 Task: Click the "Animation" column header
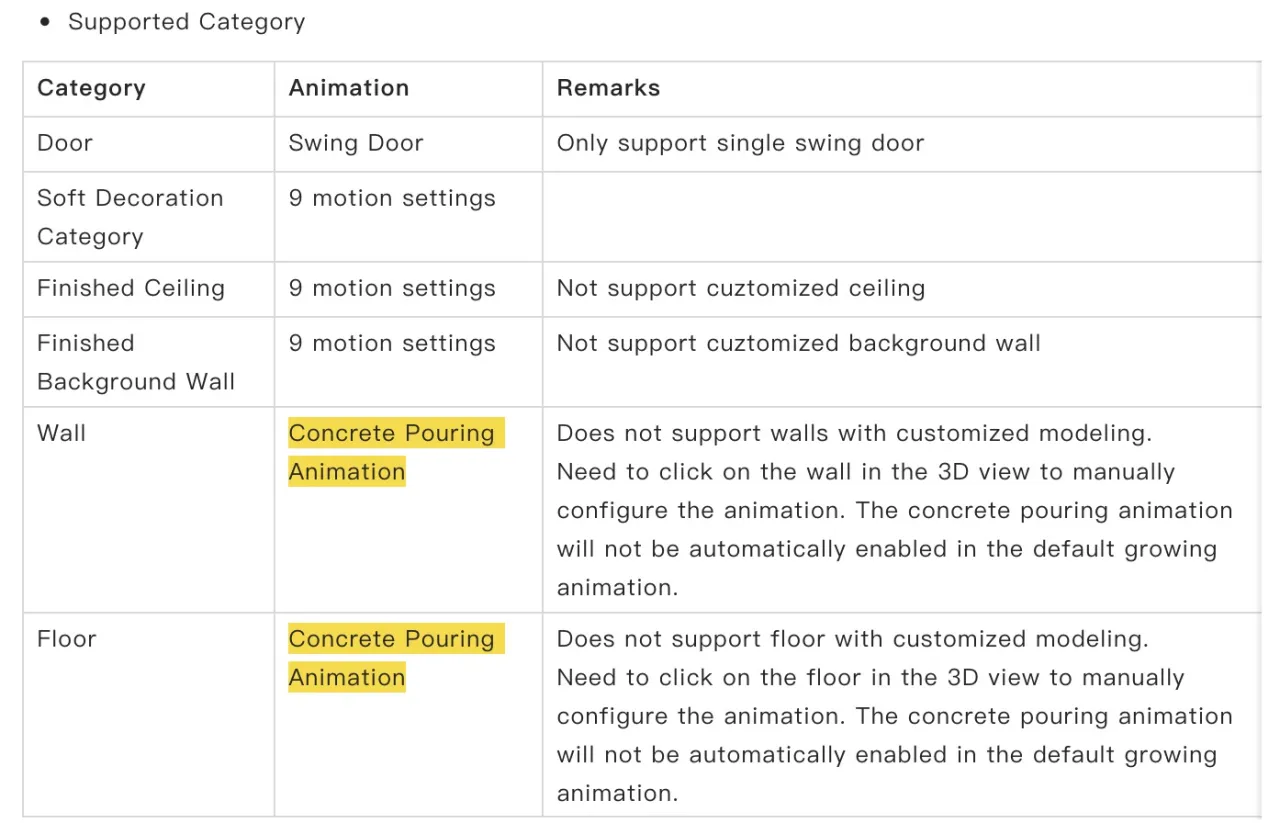tap(349, 88)
